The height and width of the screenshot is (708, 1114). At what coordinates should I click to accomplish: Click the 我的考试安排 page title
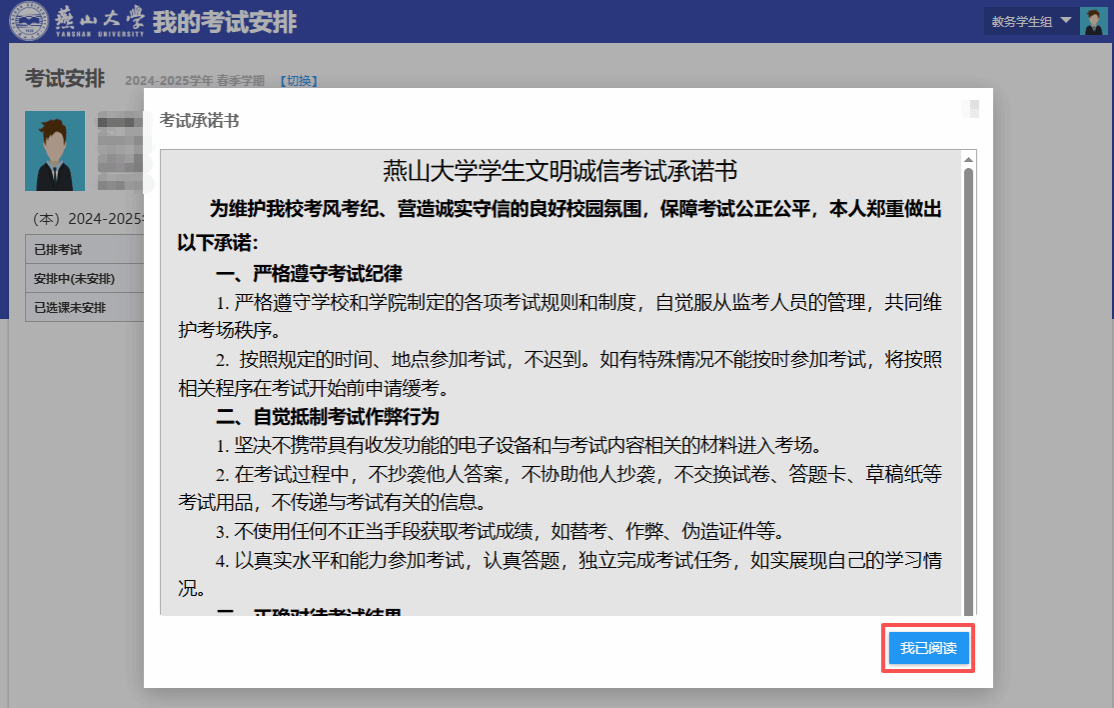(x=225, y=21)
